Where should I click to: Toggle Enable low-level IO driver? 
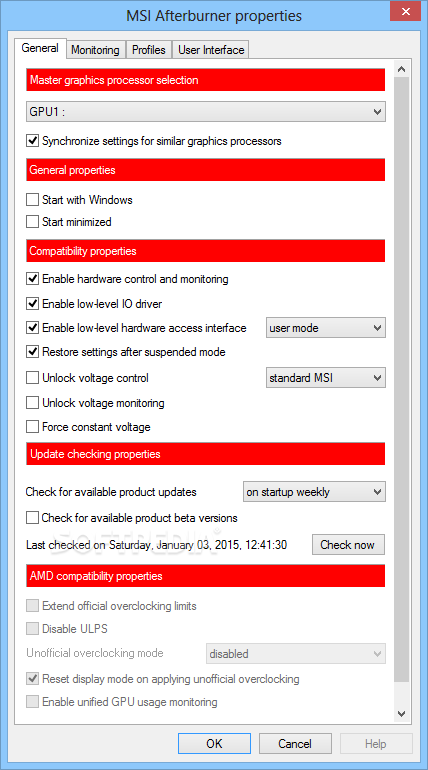pos(32,304)
